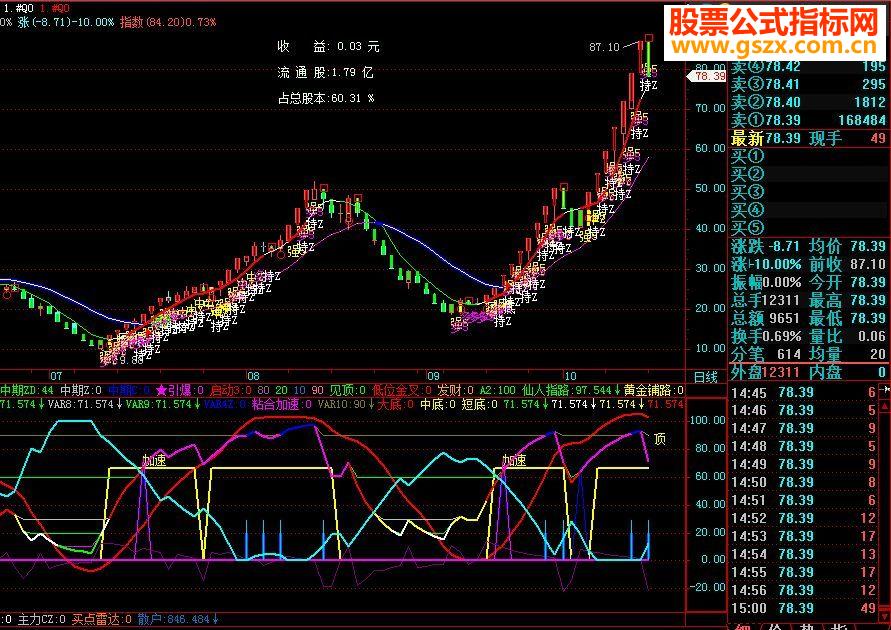The width and height of the screenshot is (891, 630).
Task: Select the 14:49 tick row
Action: coord(804,465)
